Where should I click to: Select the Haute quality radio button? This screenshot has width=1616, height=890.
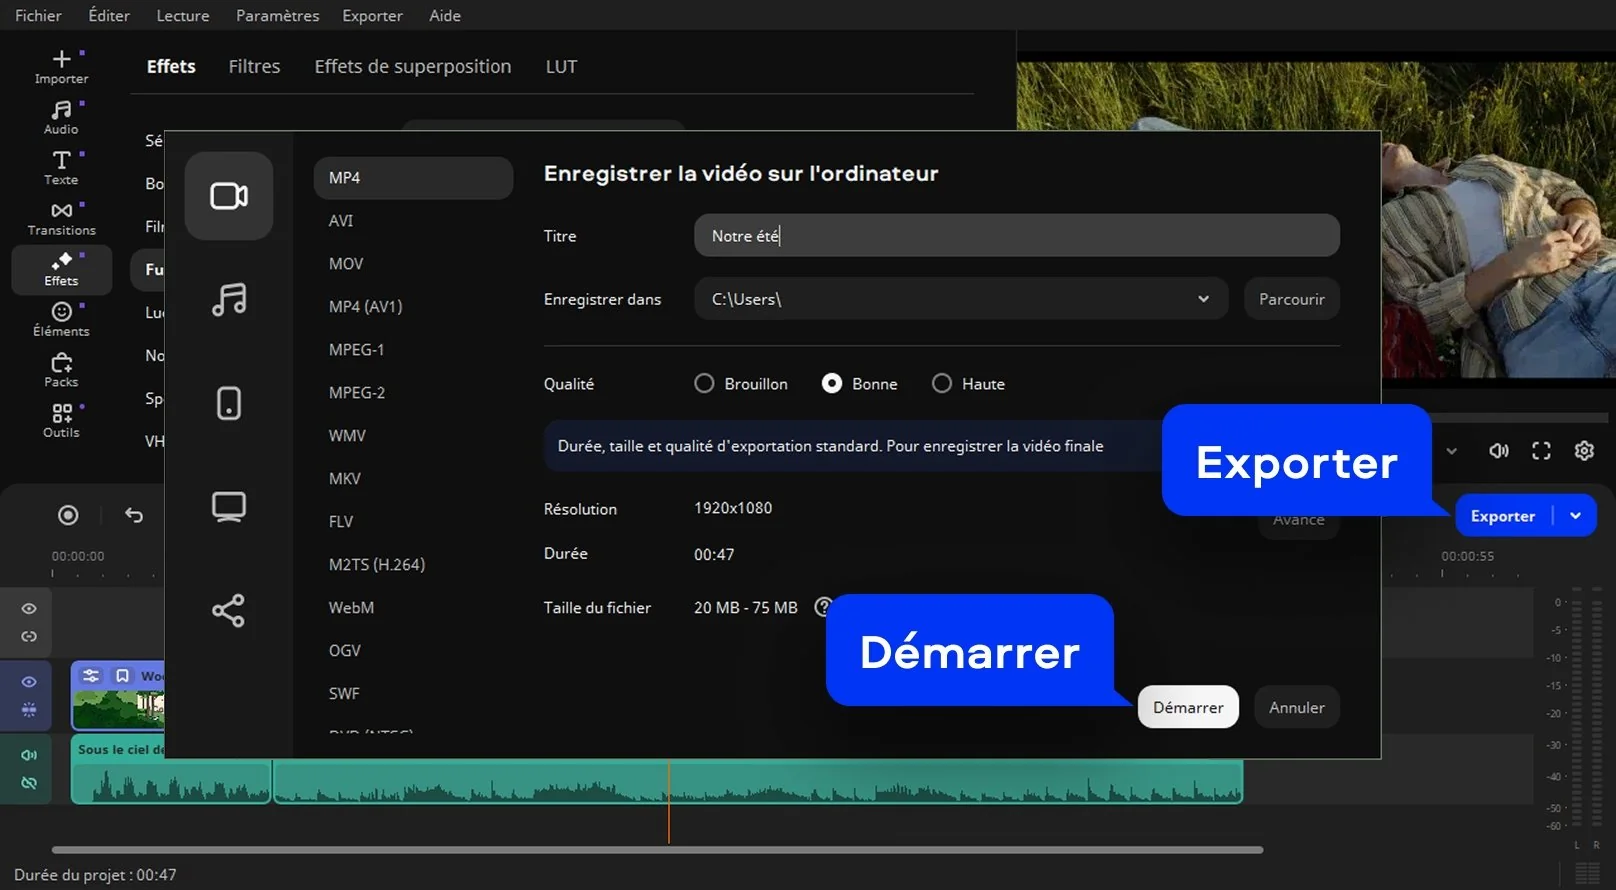point(942,384)
